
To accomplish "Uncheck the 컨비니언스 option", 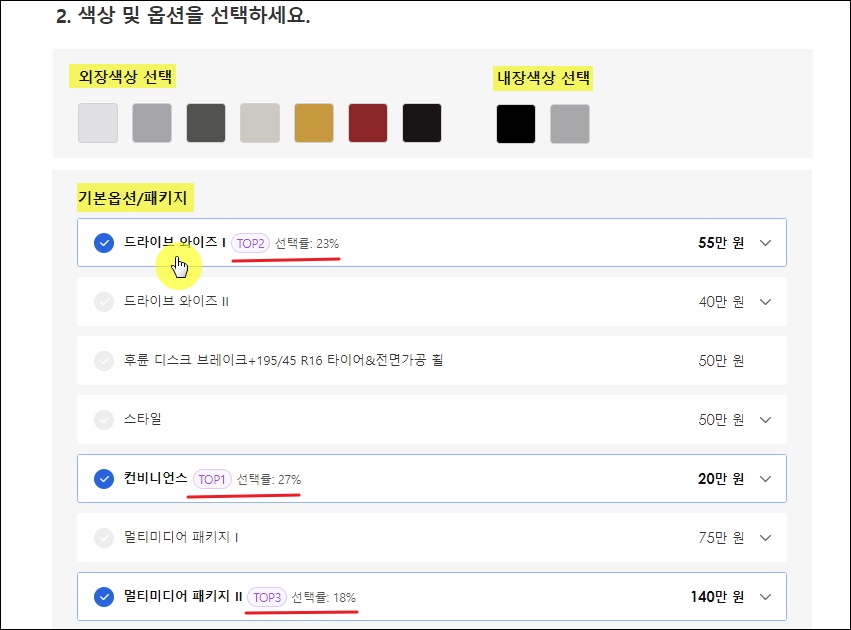I will coord(104,479).
